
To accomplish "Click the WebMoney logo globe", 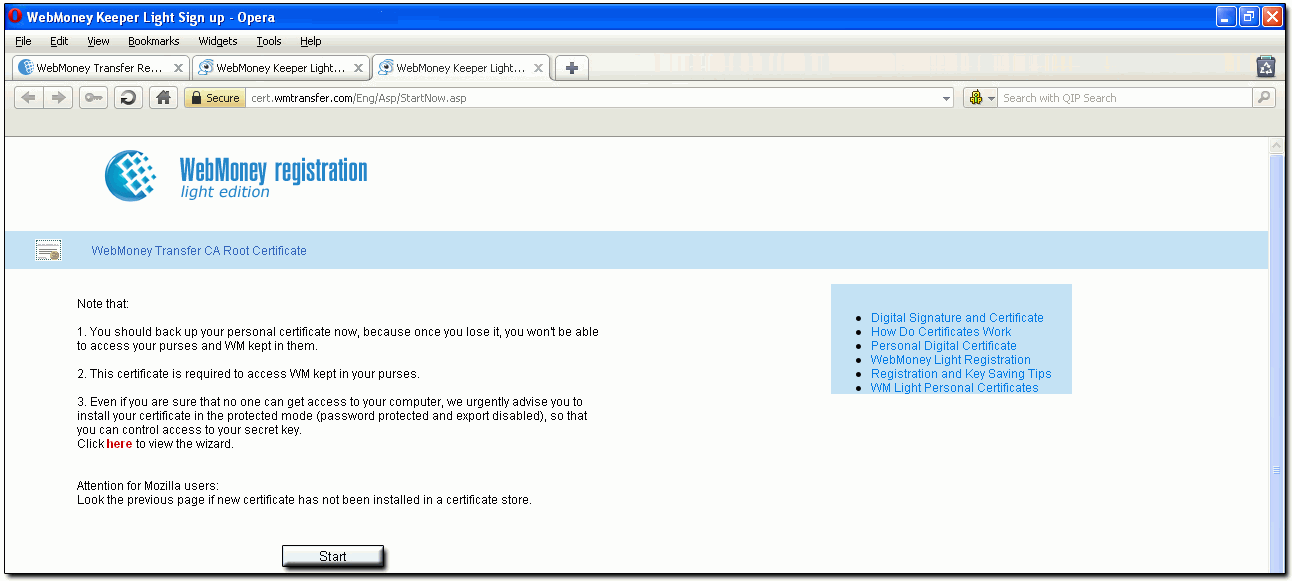I will point(131,175).
